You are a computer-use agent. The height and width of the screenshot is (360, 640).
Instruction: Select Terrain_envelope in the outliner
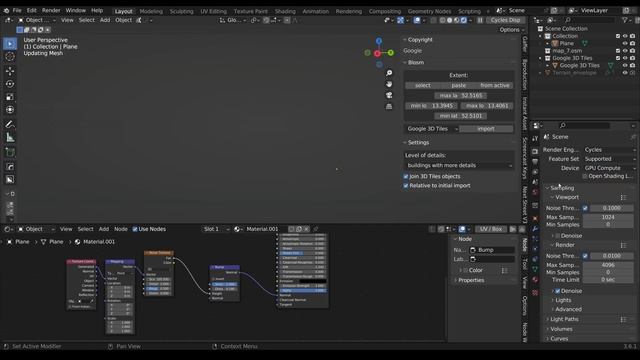tap(574, 73)
